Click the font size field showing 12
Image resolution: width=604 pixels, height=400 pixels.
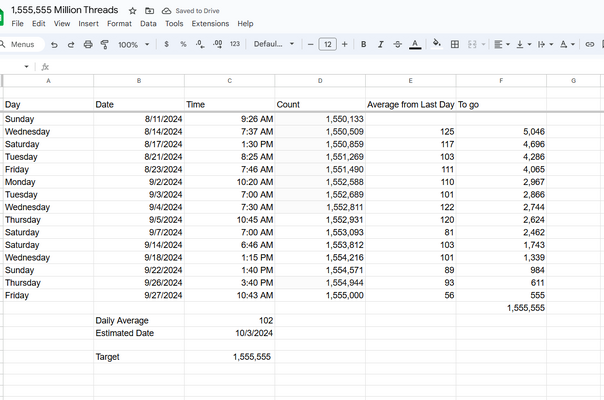(x=327, y=44)
